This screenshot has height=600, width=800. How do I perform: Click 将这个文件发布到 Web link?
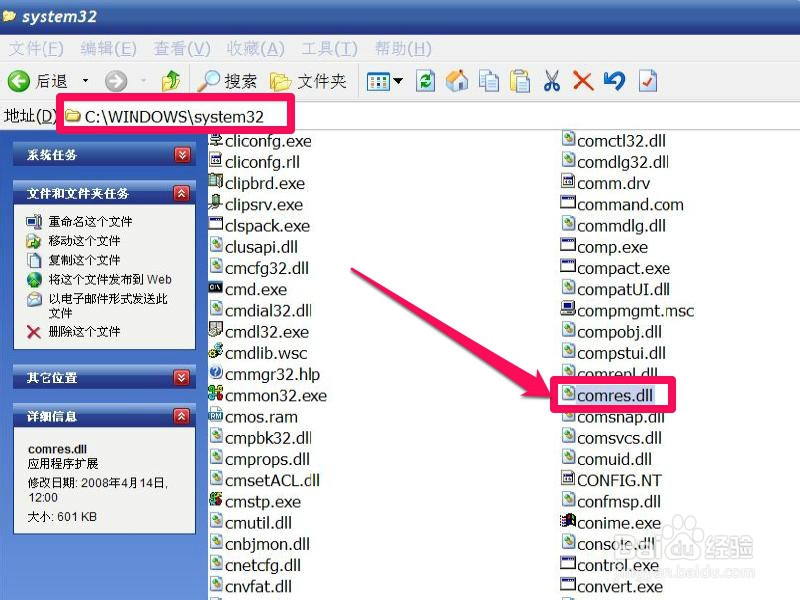click(110, 279)
